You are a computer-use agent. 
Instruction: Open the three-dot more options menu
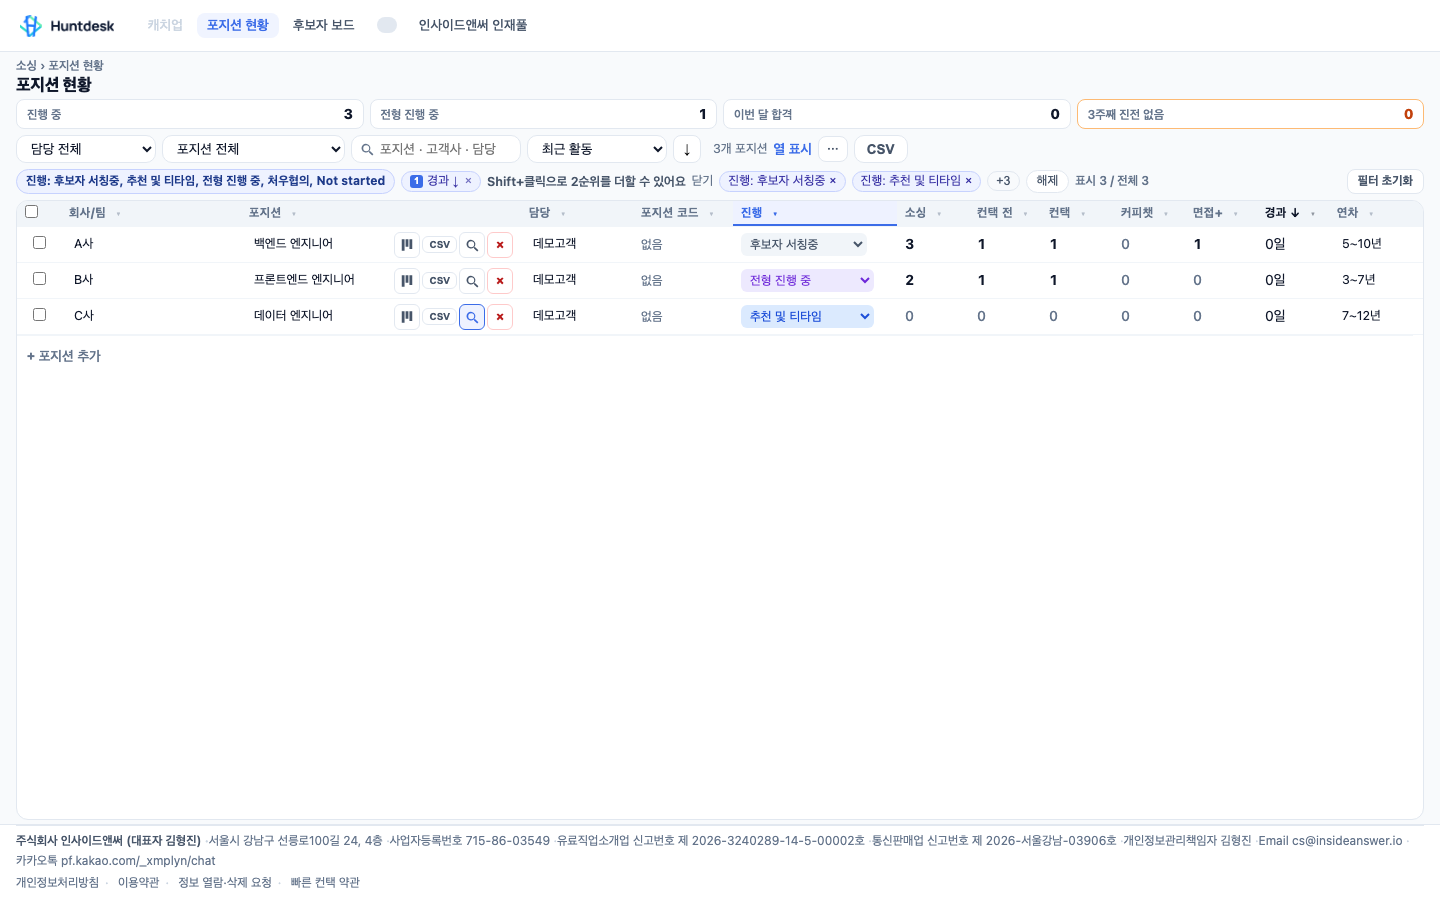tap(833, 149)
